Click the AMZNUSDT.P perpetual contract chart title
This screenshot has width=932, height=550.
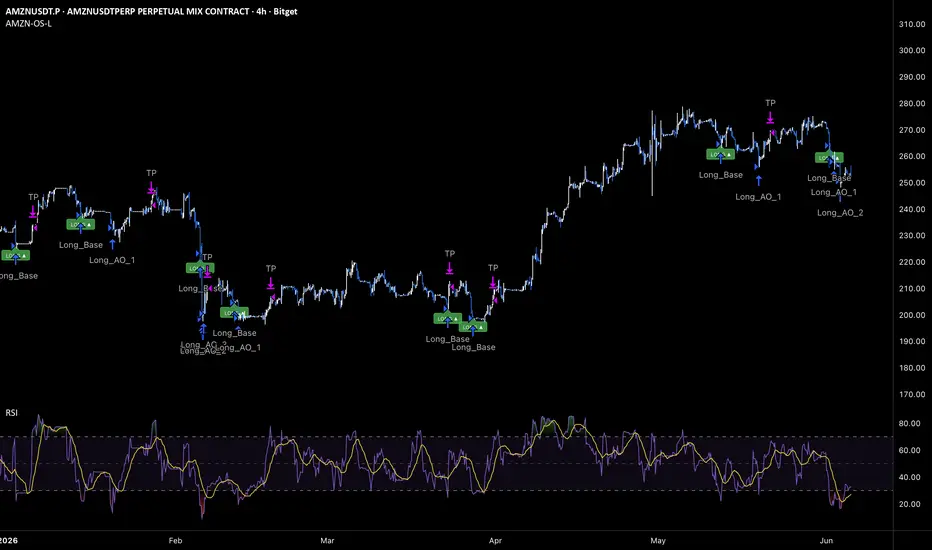click(151, 11)
